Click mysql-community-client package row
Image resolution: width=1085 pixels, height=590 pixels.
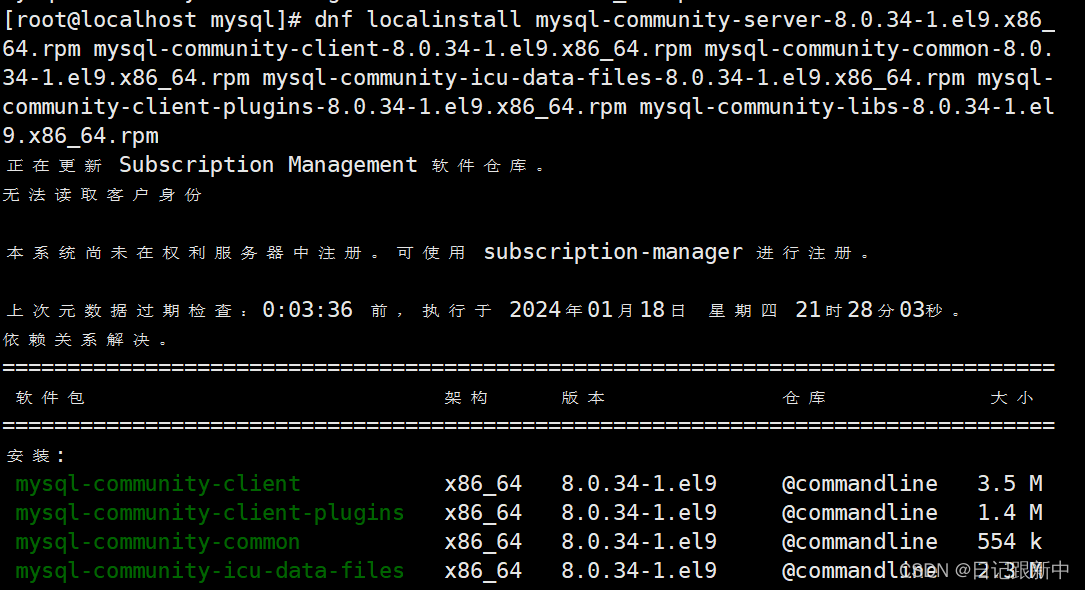157,483
